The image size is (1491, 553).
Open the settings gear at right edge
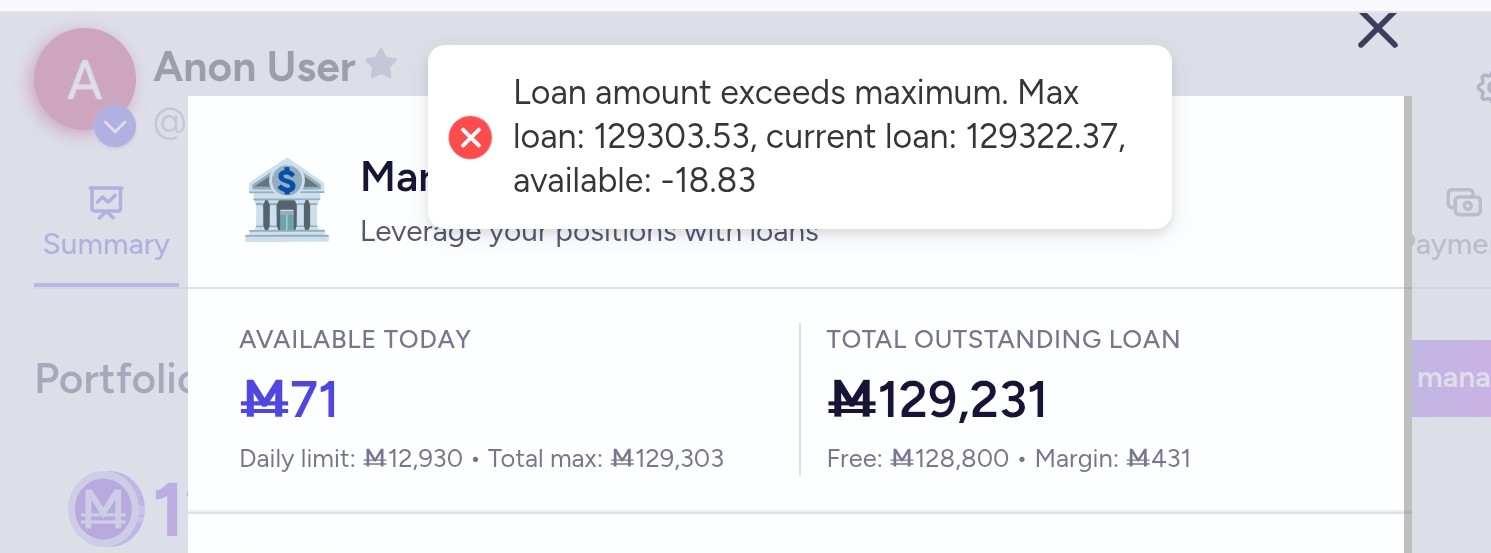click(1483, 88)
